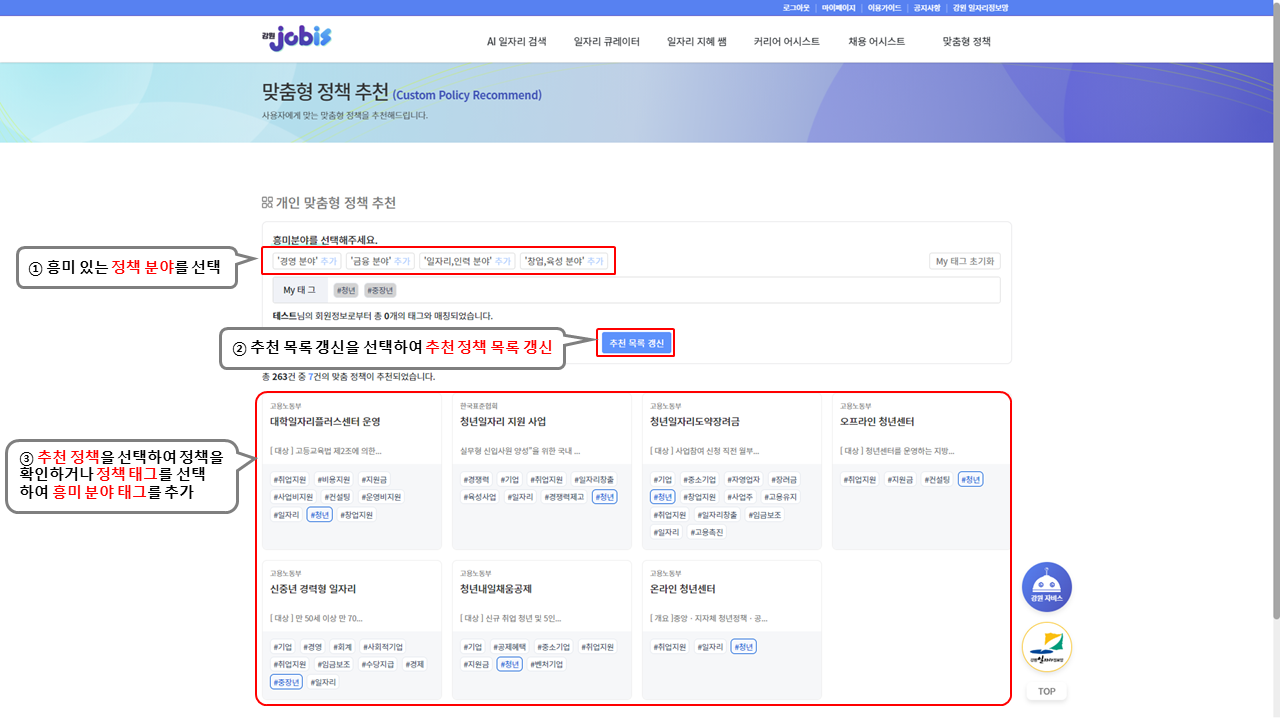Open policy 오프라인 청년센터
The image size is (1280, 720).
(877, 422)
